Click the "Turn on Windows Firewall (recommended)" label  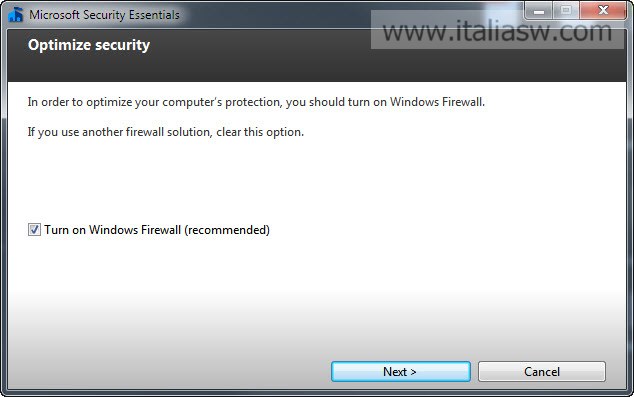[x=157, y=230]
